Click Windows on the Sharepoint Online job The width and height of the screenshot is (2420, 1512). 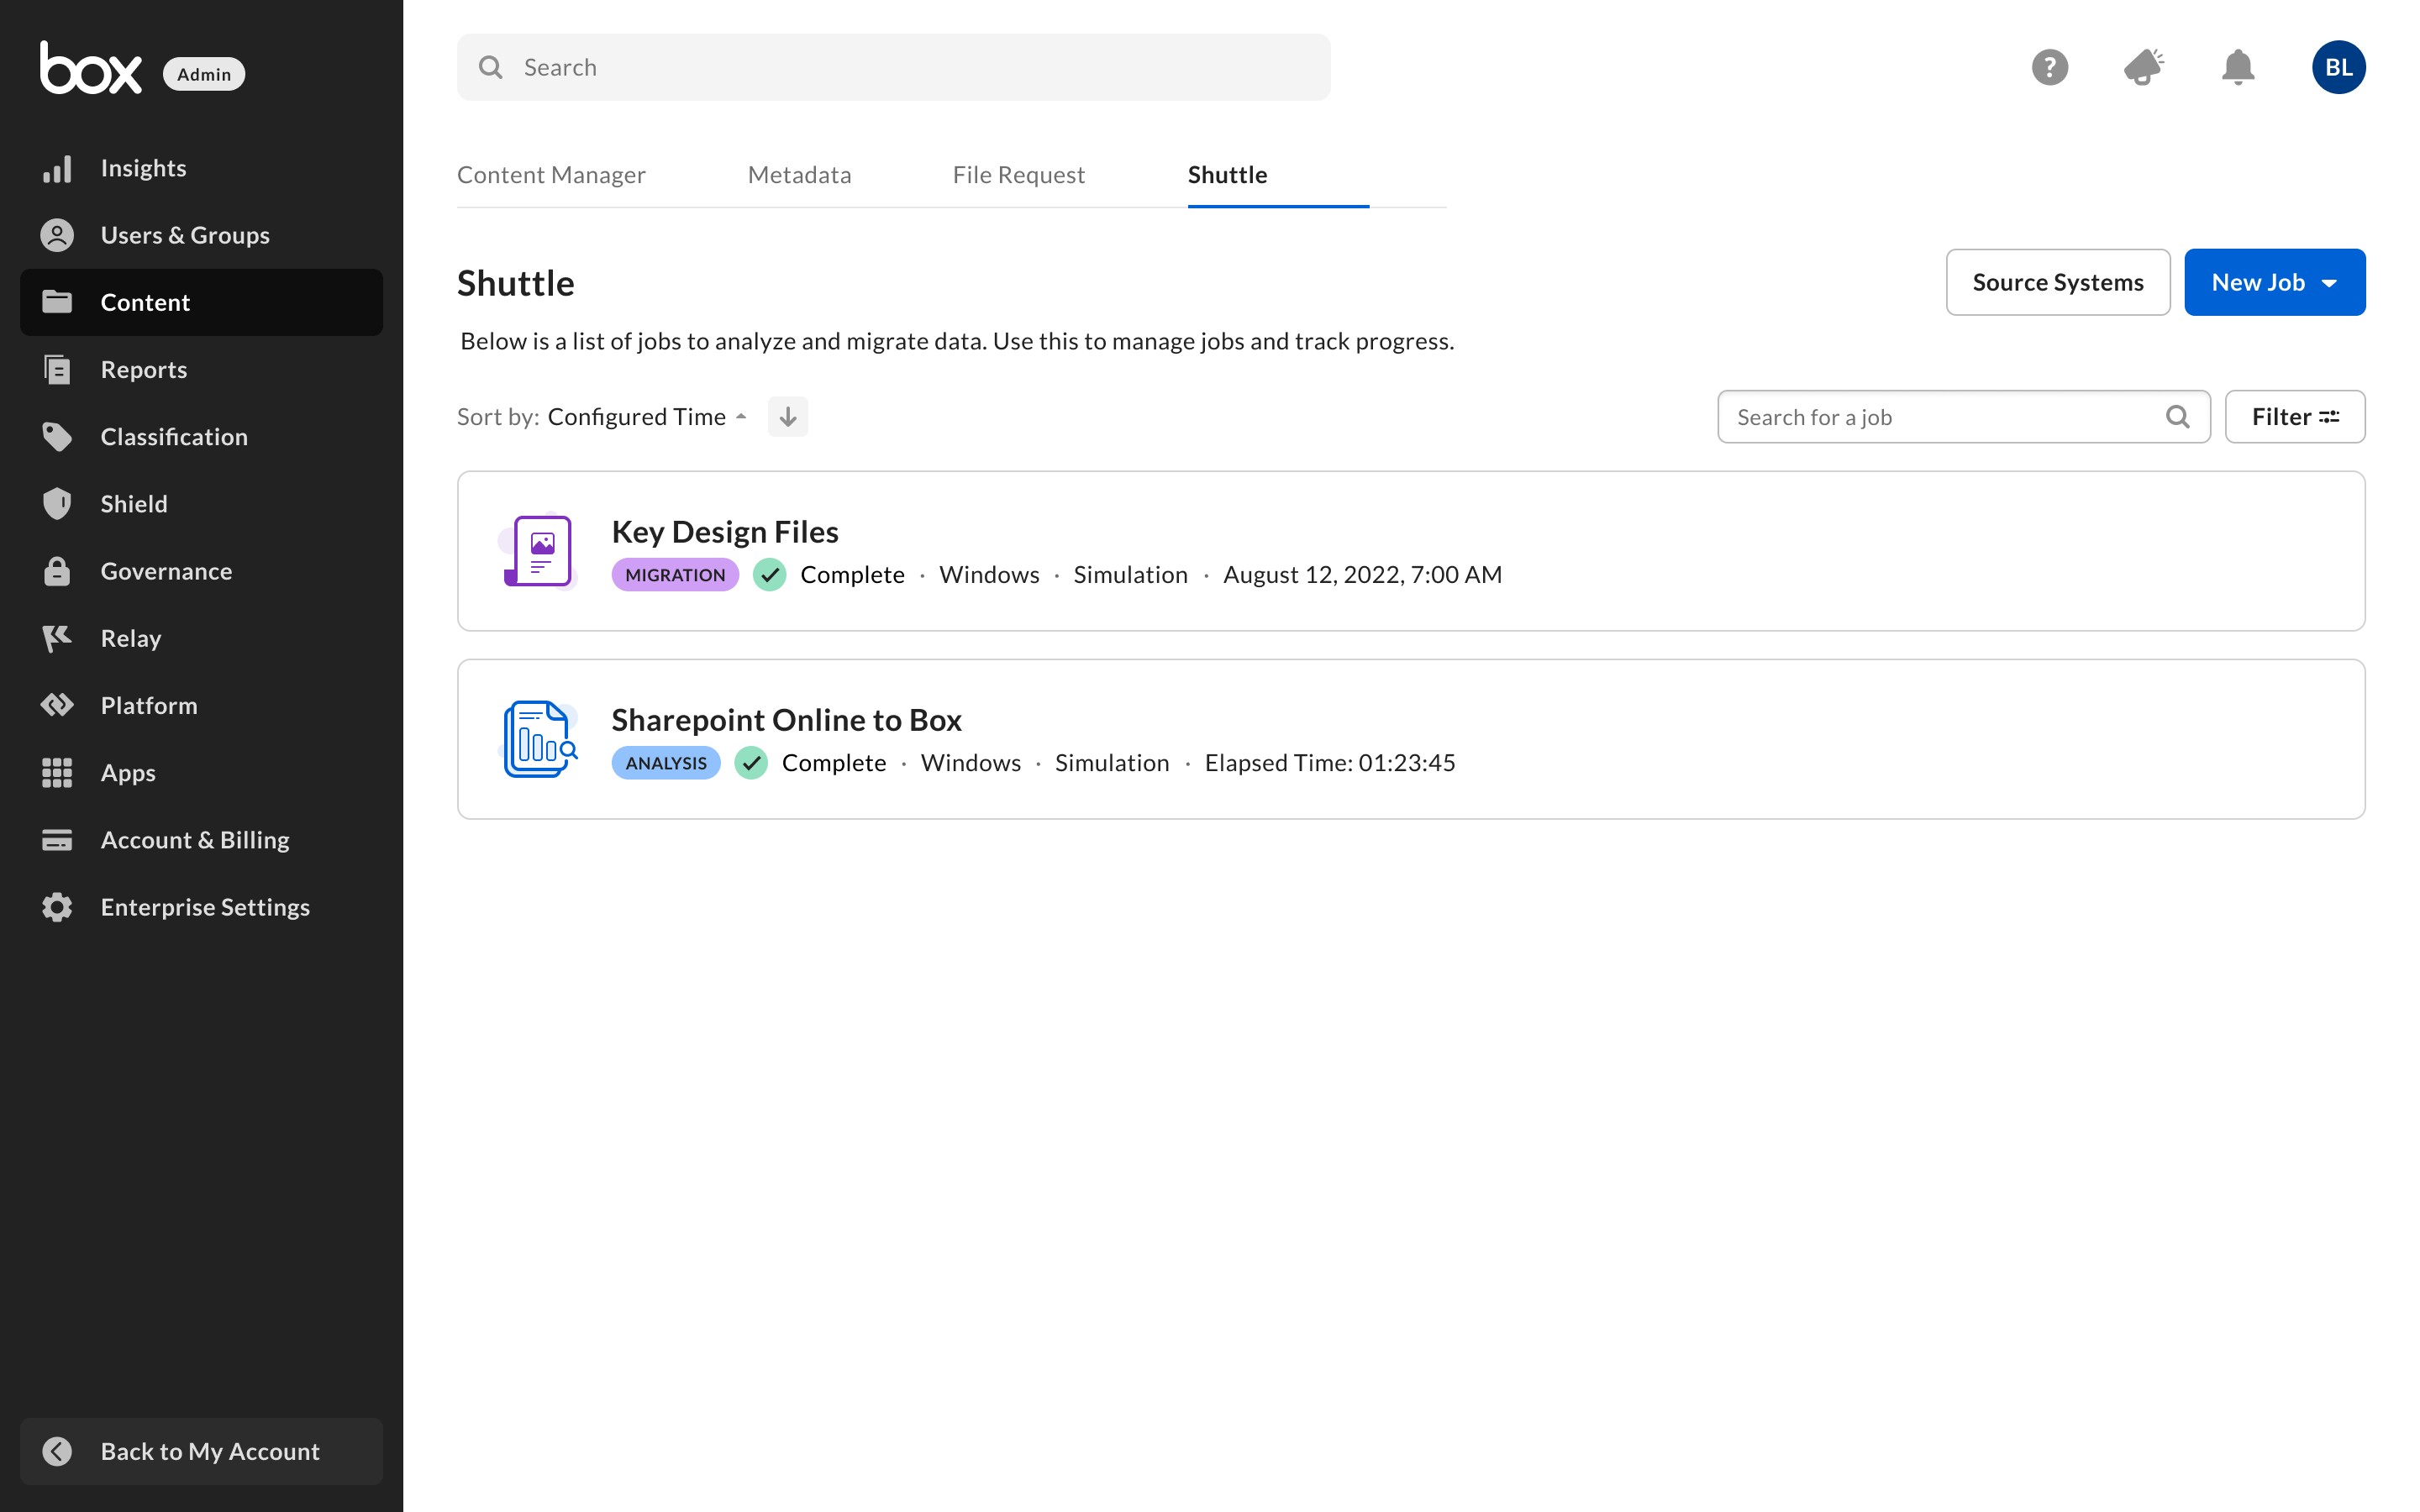pyautogui.click(x=970, y=763)
